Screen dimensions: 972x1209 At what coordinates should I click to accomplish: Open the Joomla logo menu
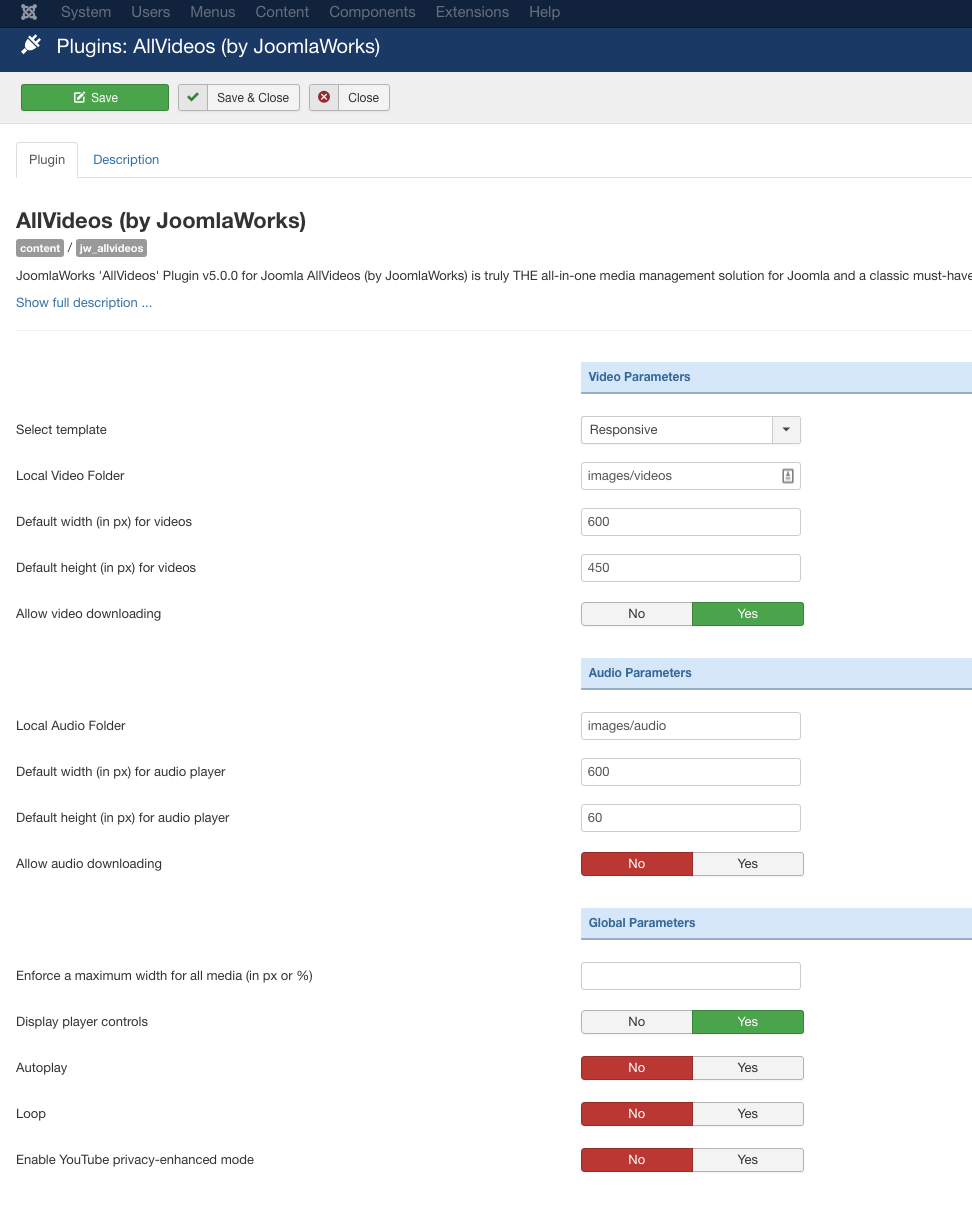click(29, 12)
